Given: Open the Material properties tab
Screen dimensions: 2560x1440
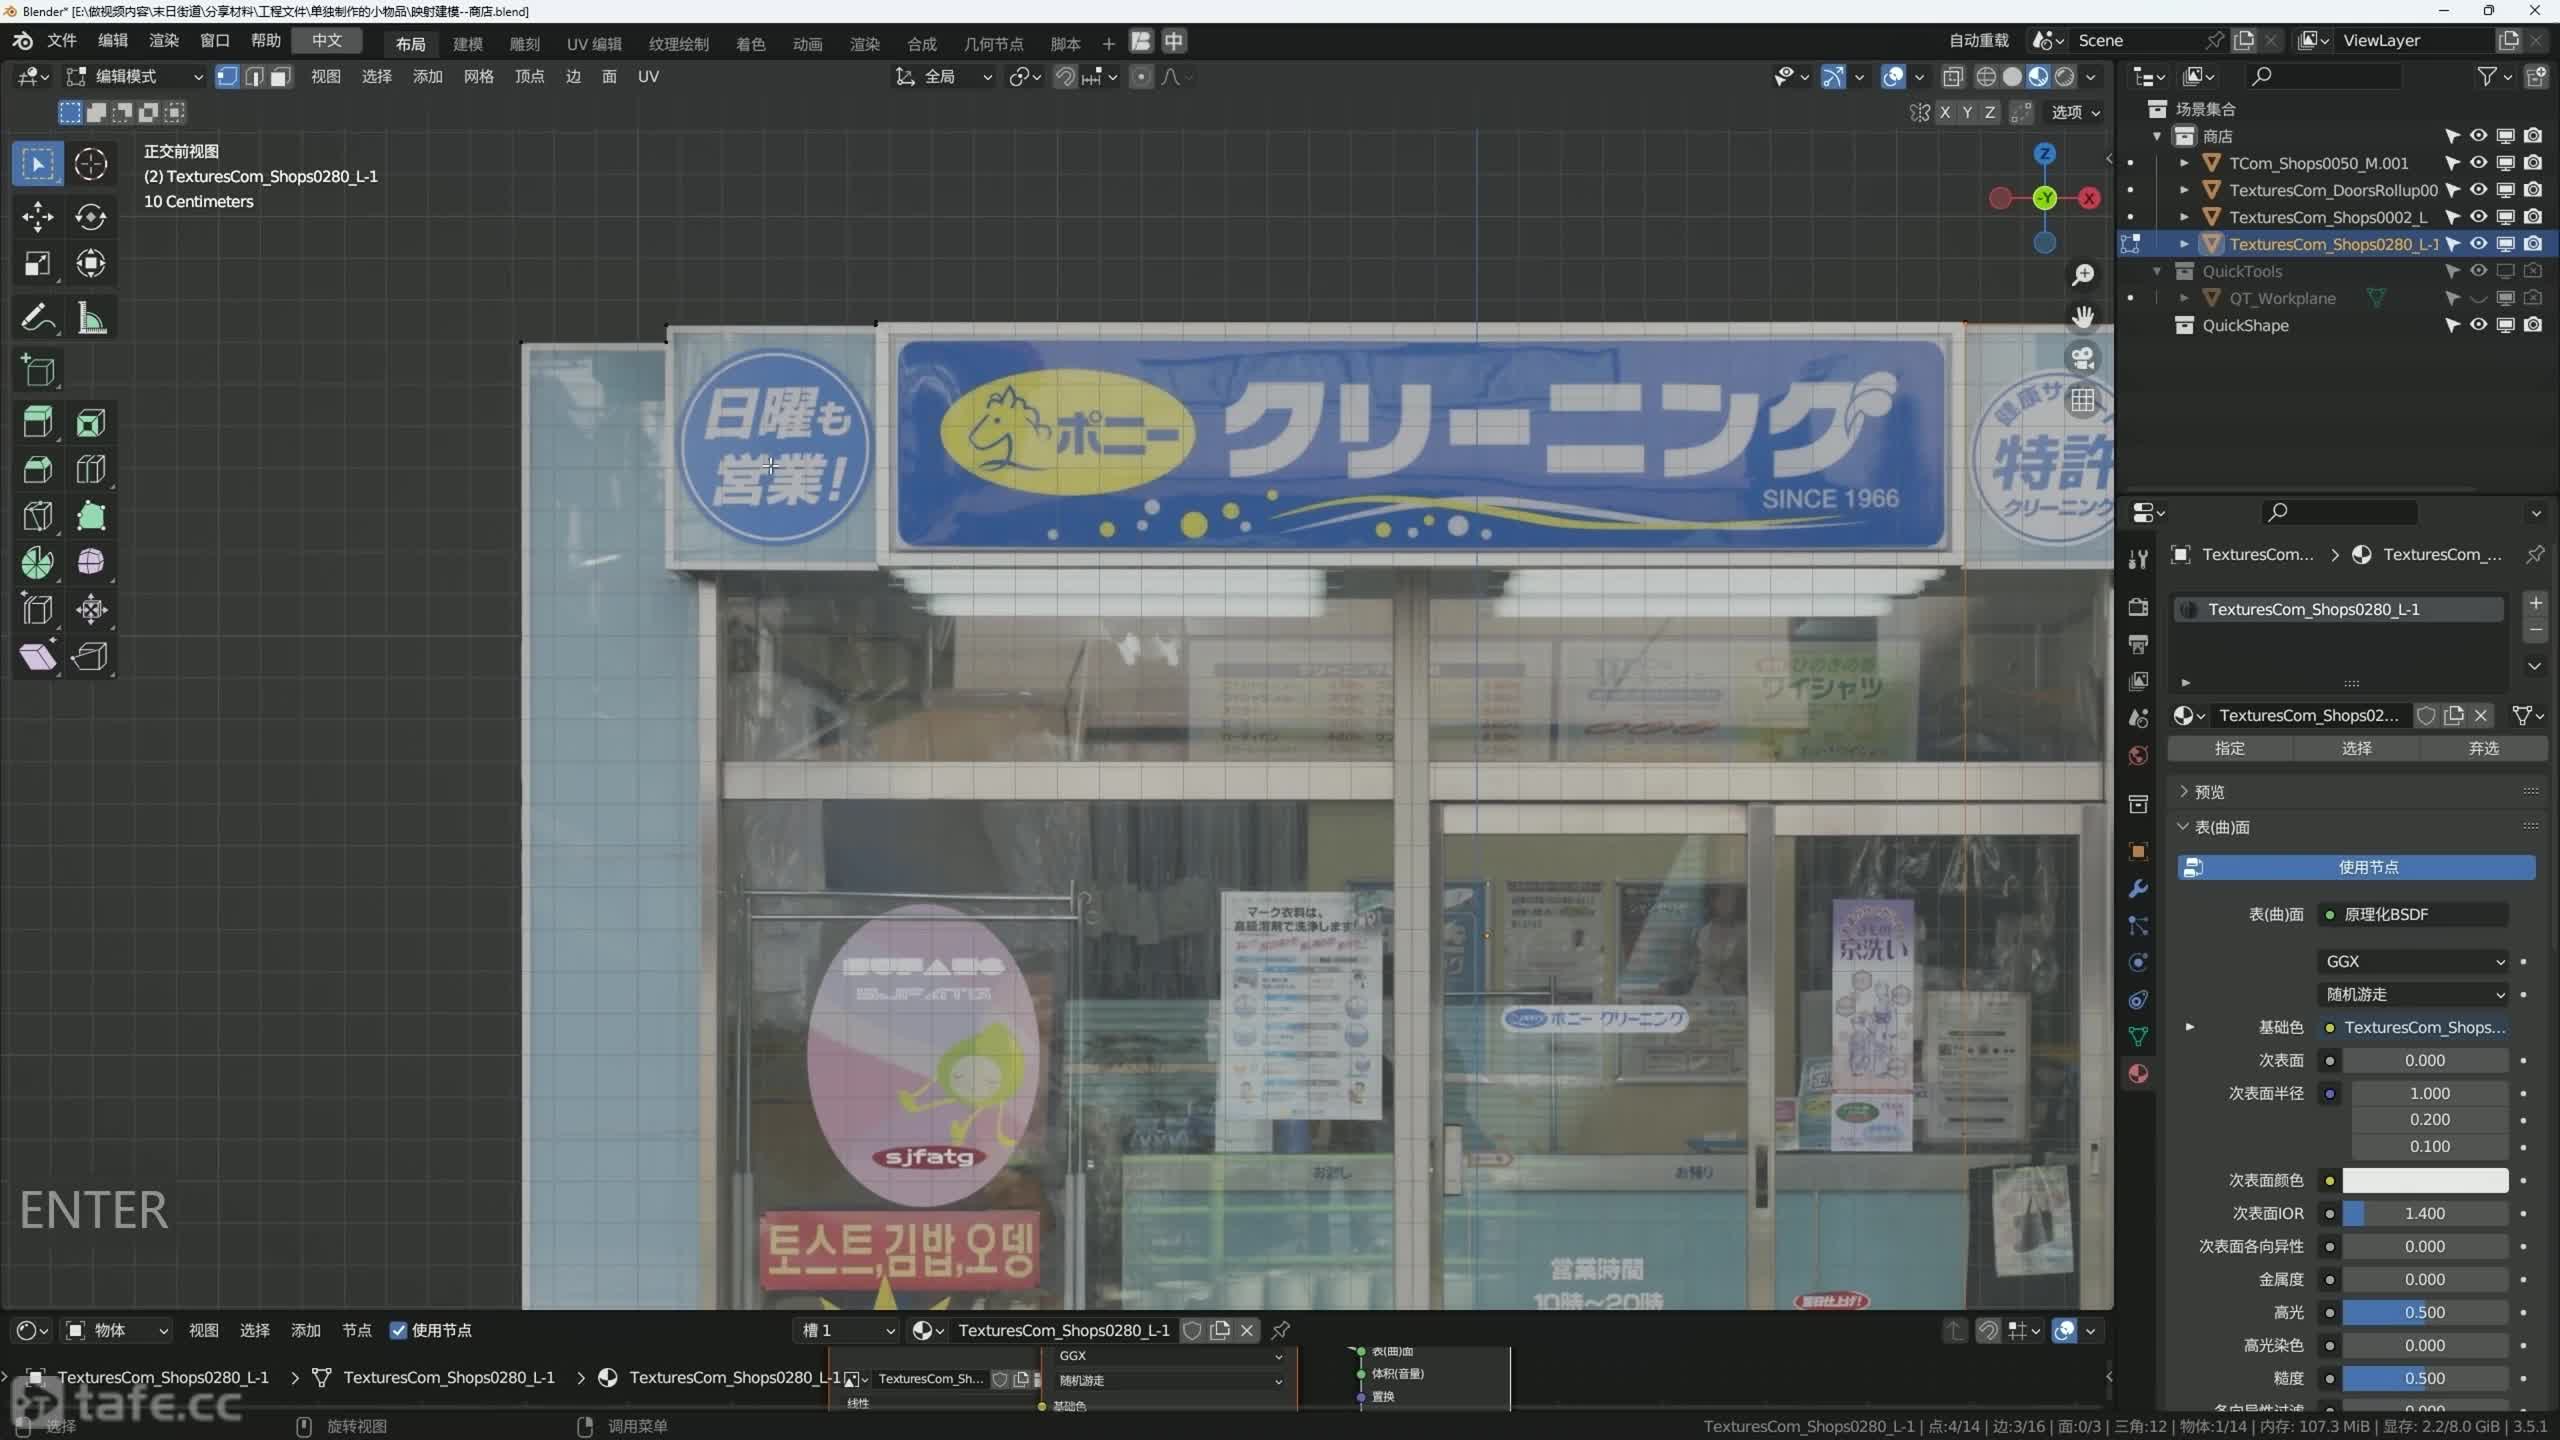Looking at the screenshot, I should [x=2138, y=1074].
